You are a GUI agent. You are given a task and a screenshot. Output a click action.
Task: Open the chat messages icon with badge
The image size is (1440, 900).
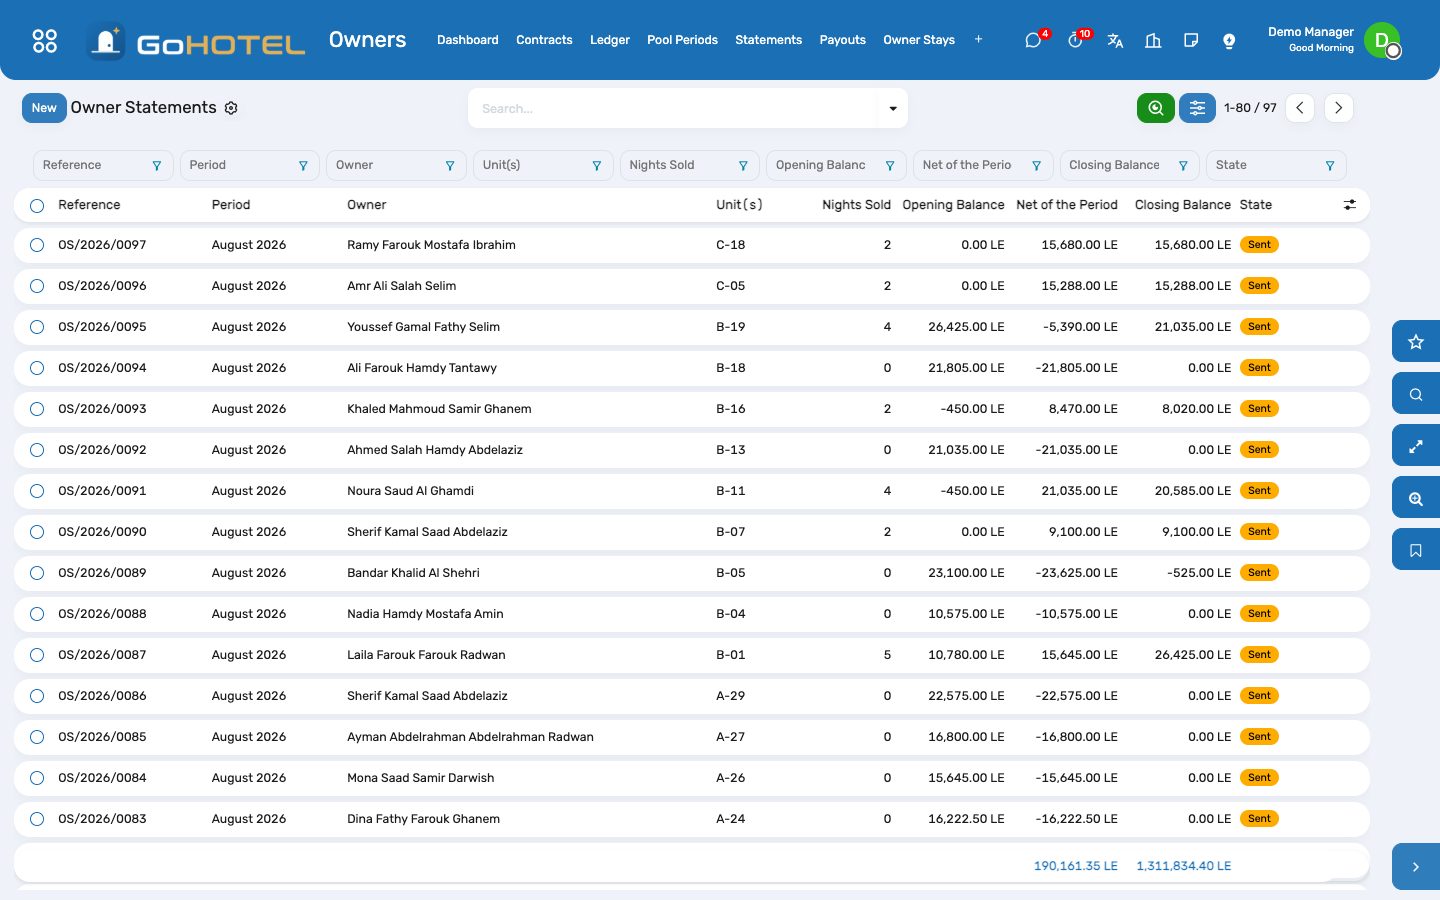[x=1034, y=40]
